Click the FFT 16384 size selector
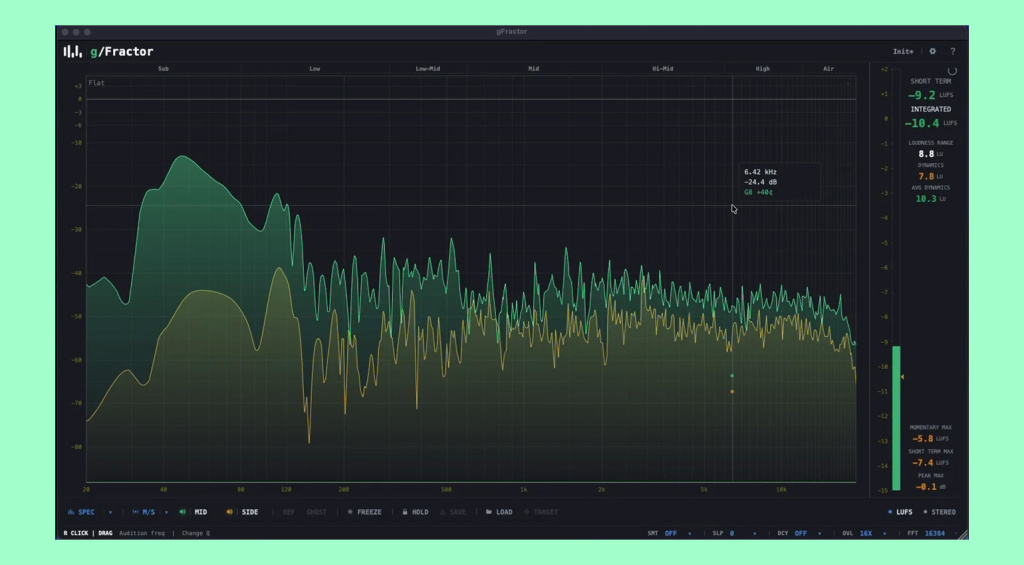The image size is (1024, 565). 935,533
